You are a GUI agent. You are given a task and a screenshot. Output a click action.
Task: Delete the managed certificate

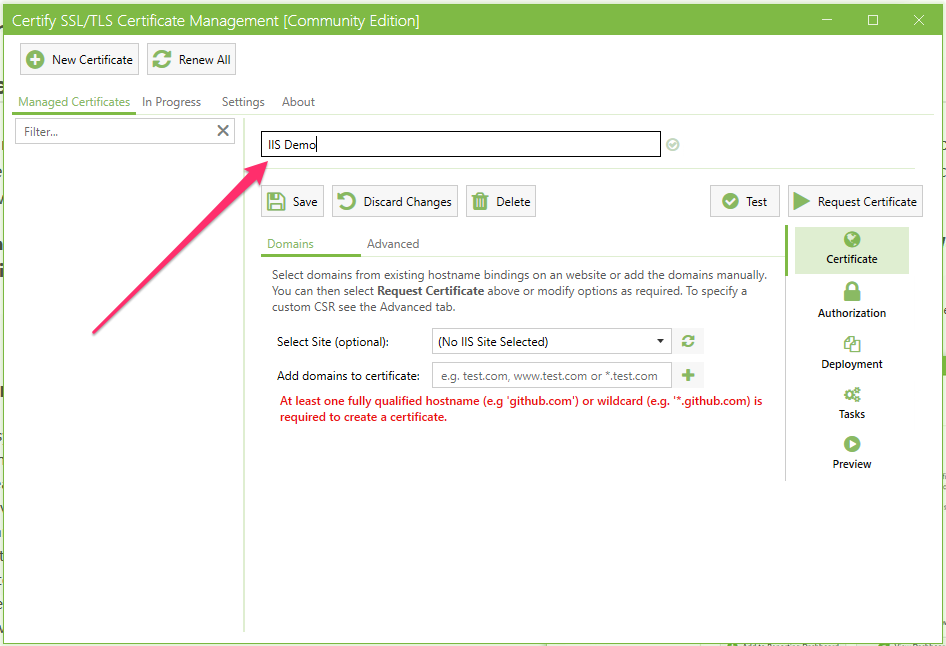coord(501,201)
